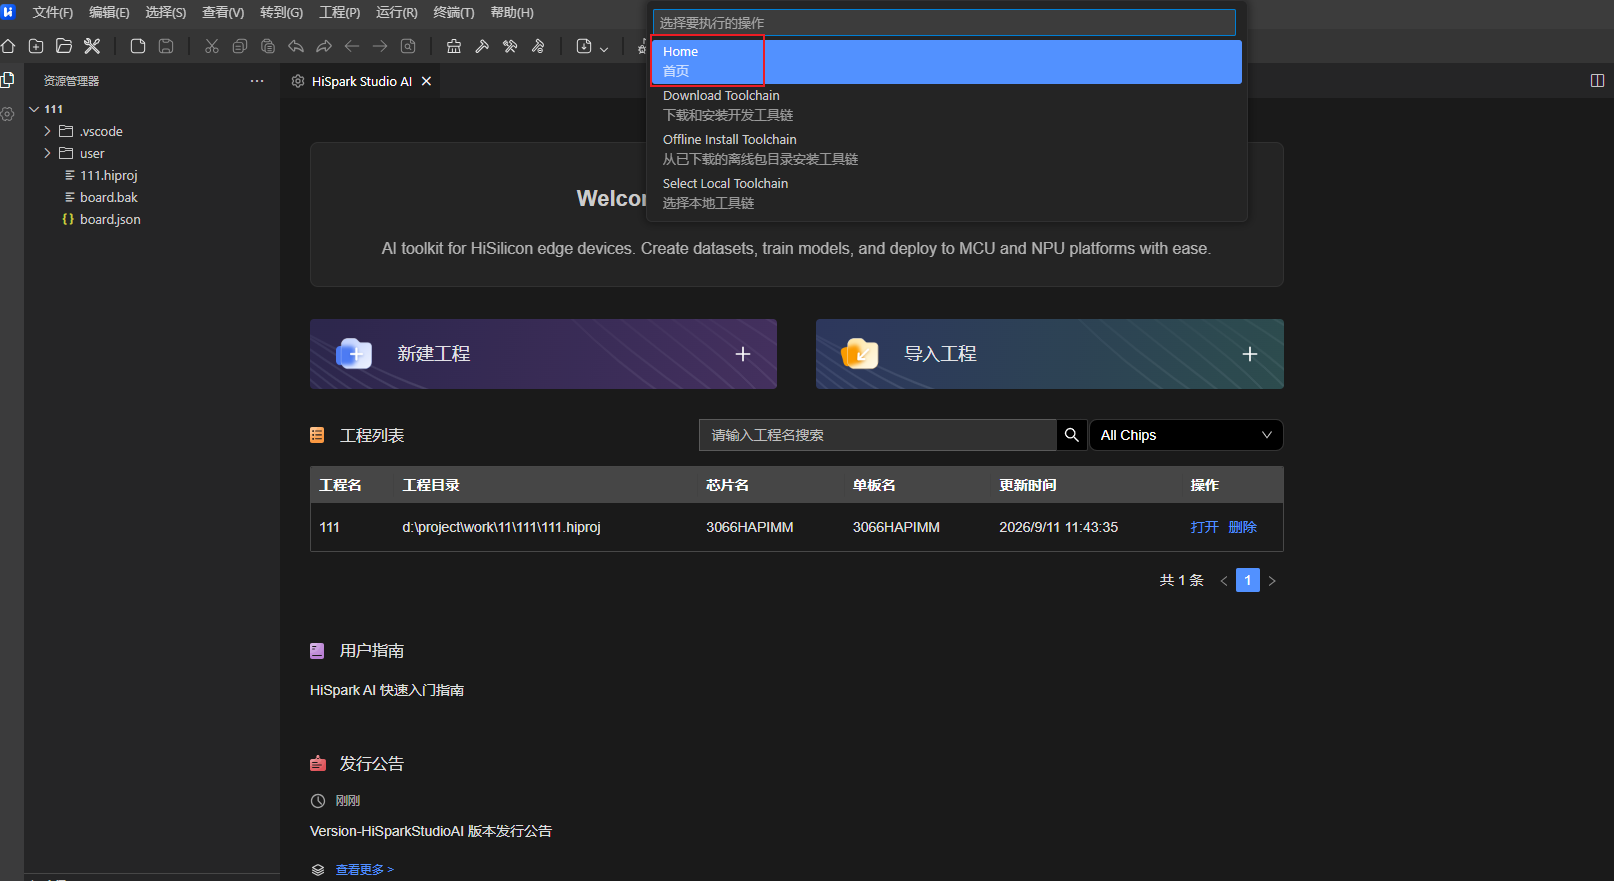Click the split editor layout icon
Screen dimensions: 1614x881
coord(1597,80)
